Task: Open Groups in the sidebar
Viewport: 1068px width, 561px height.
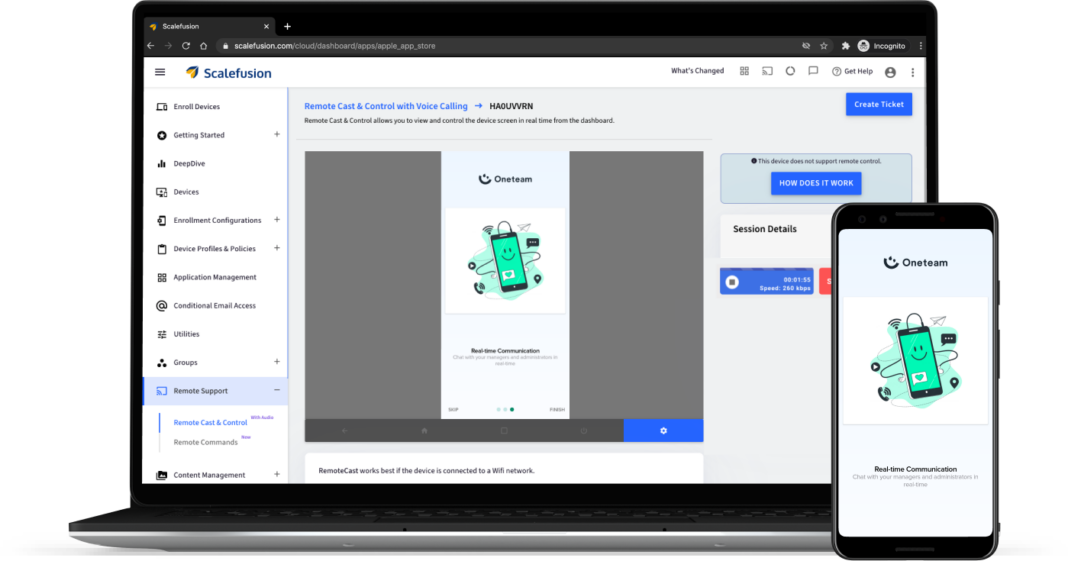Action: click(x=185, y=363)
